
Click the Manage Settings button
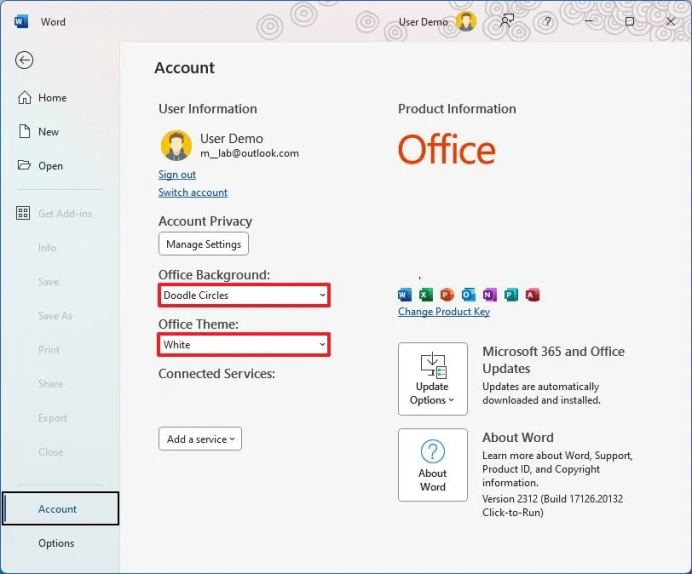[x=203, y=244]
